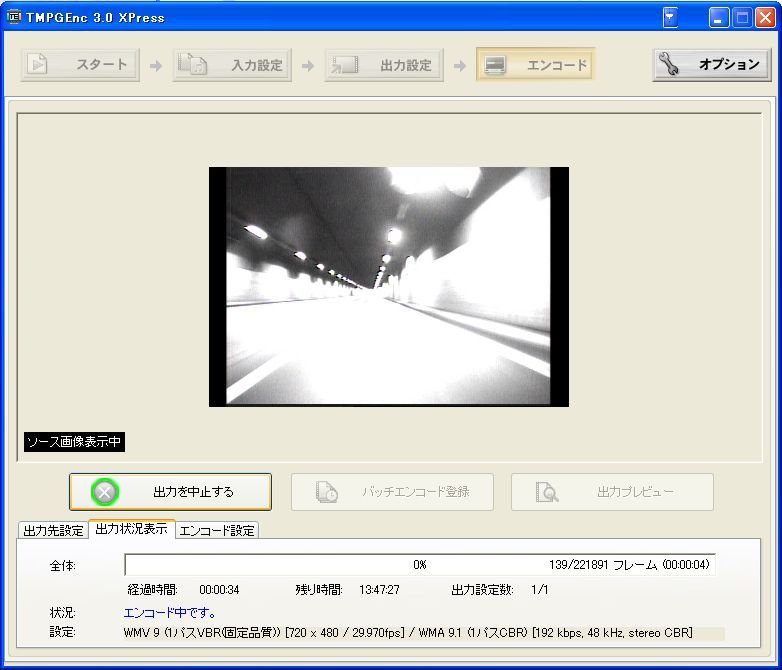Click 出力プレビュー button
This screenshot has width=782, height=670.
click(x=612, y=492)
